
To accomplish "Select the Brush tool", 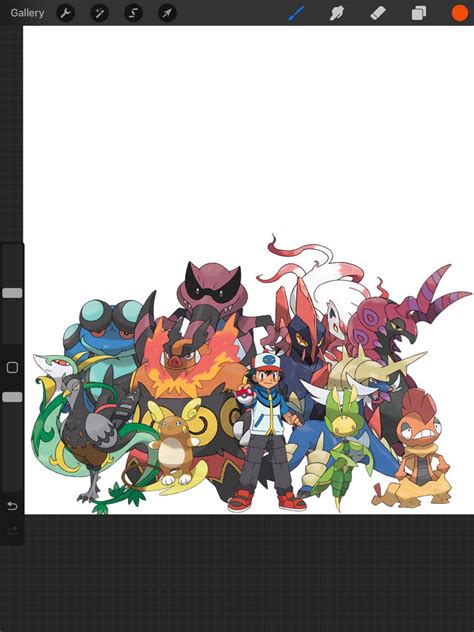I will [296, 13].
